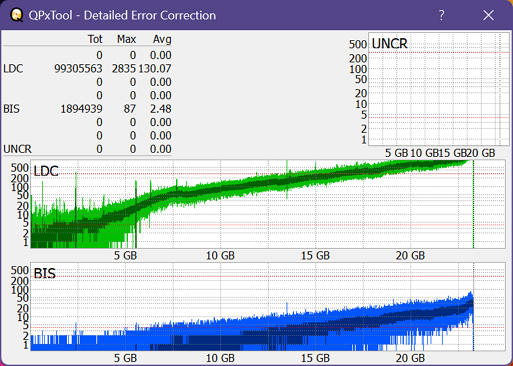Click the green end marker in LDC graph
513x366 pixels.
[473, 204]
